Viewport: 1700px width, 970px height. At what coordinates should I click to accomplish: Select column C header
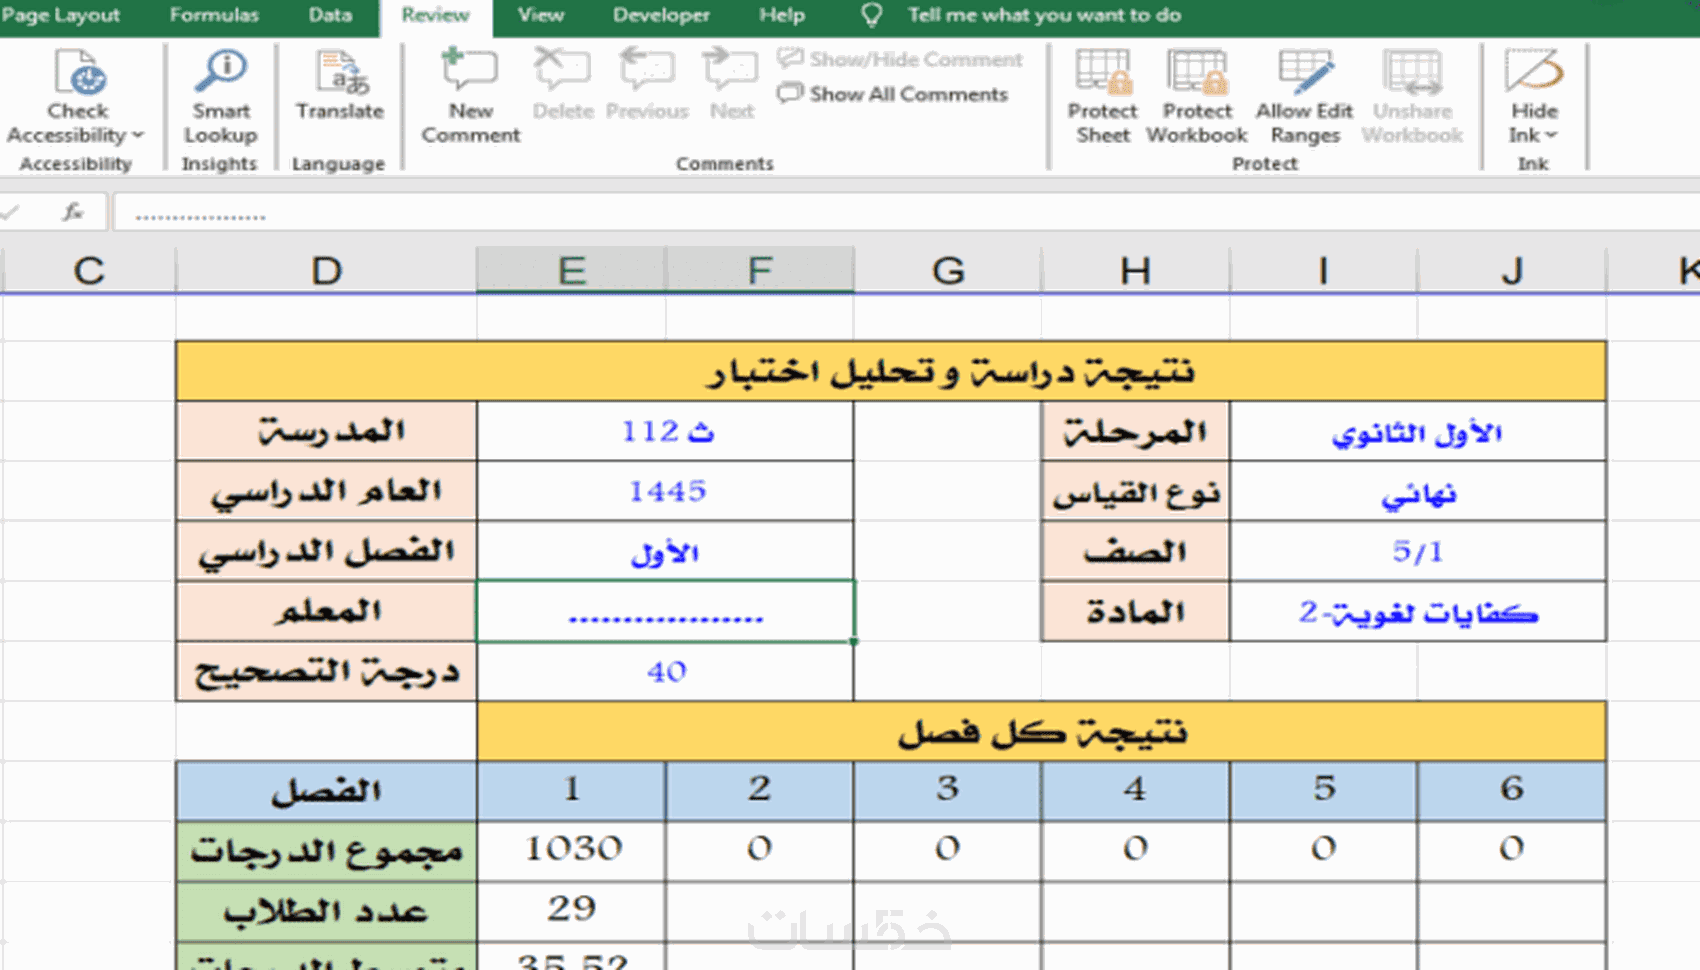(89, 270)
